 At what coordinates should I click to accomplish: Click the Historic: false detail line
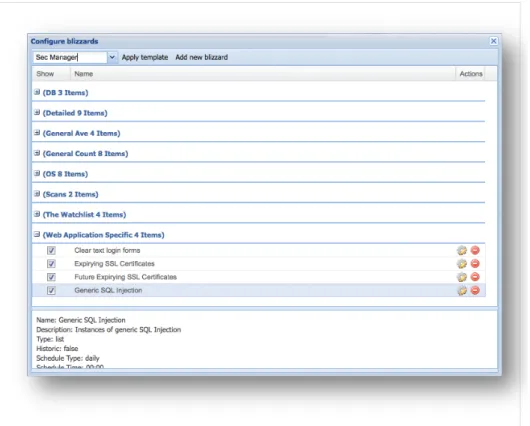coord(57,349)
